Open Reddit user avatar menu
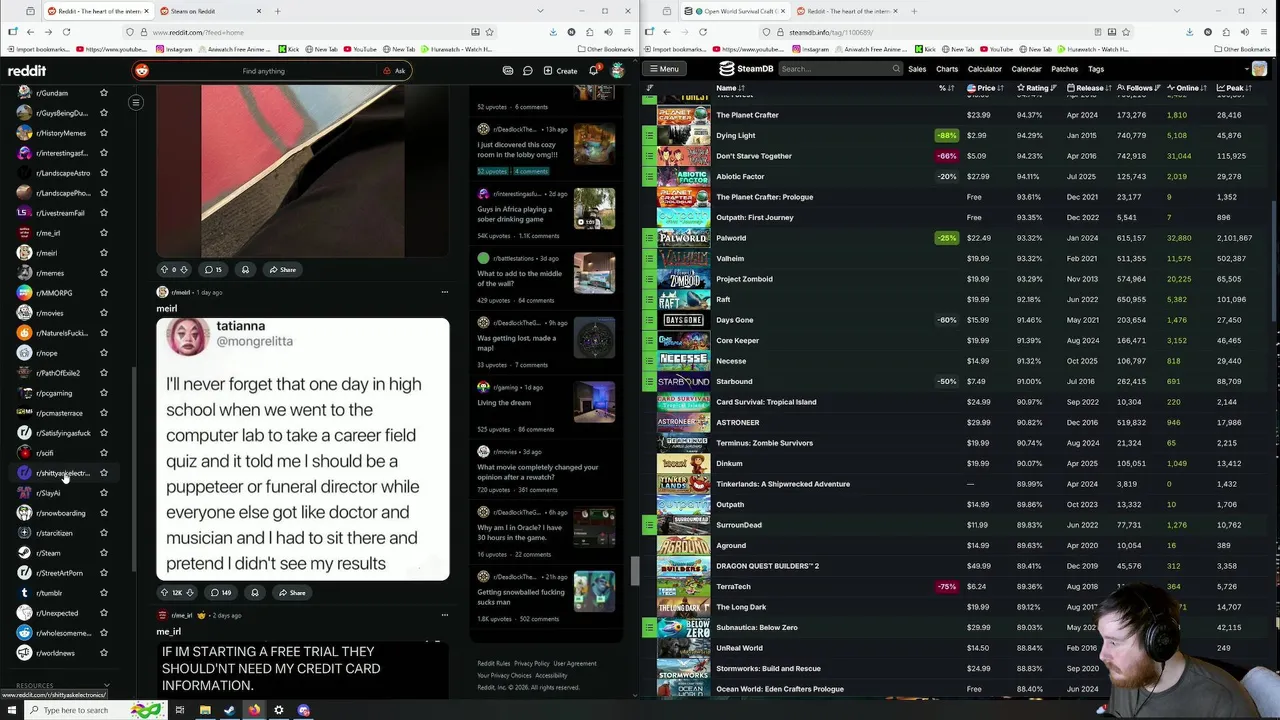 tap(618, 71)
